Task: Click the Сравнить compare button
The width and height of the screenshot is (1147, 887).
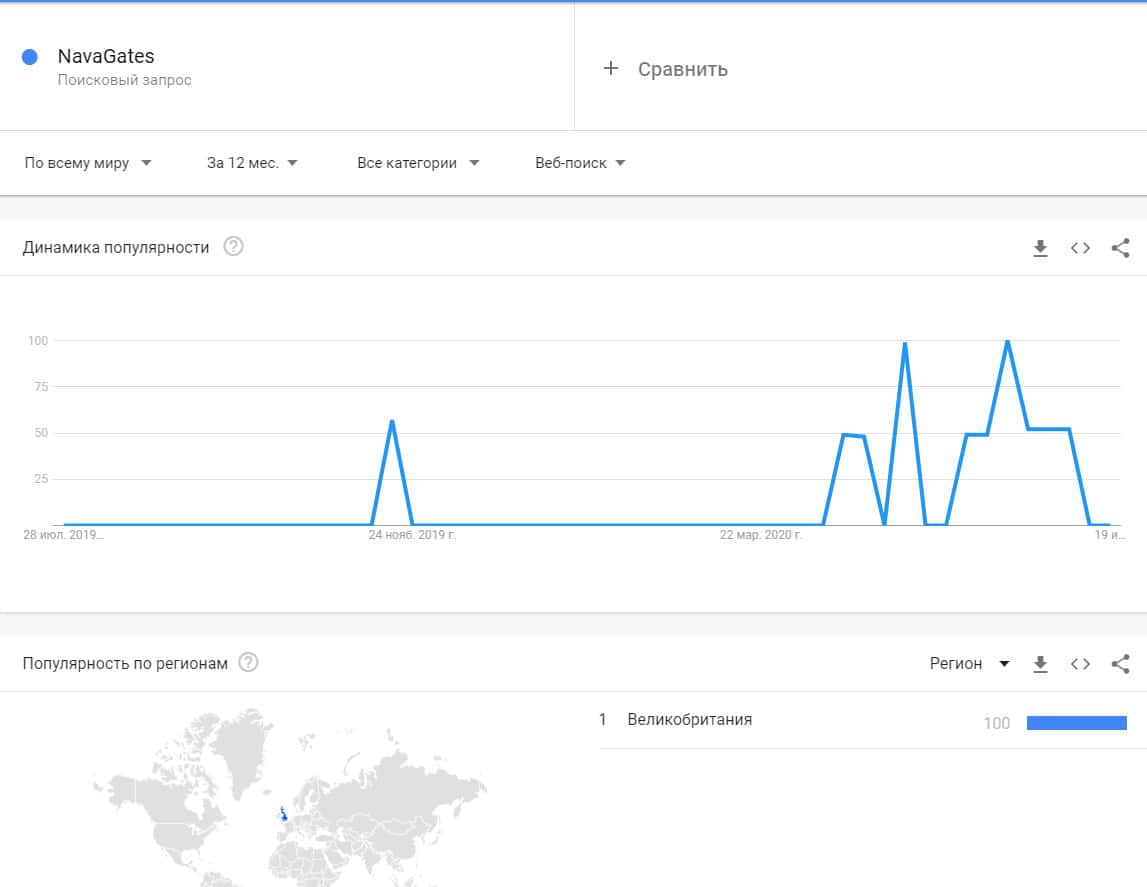Action: (x=682, y=69)
